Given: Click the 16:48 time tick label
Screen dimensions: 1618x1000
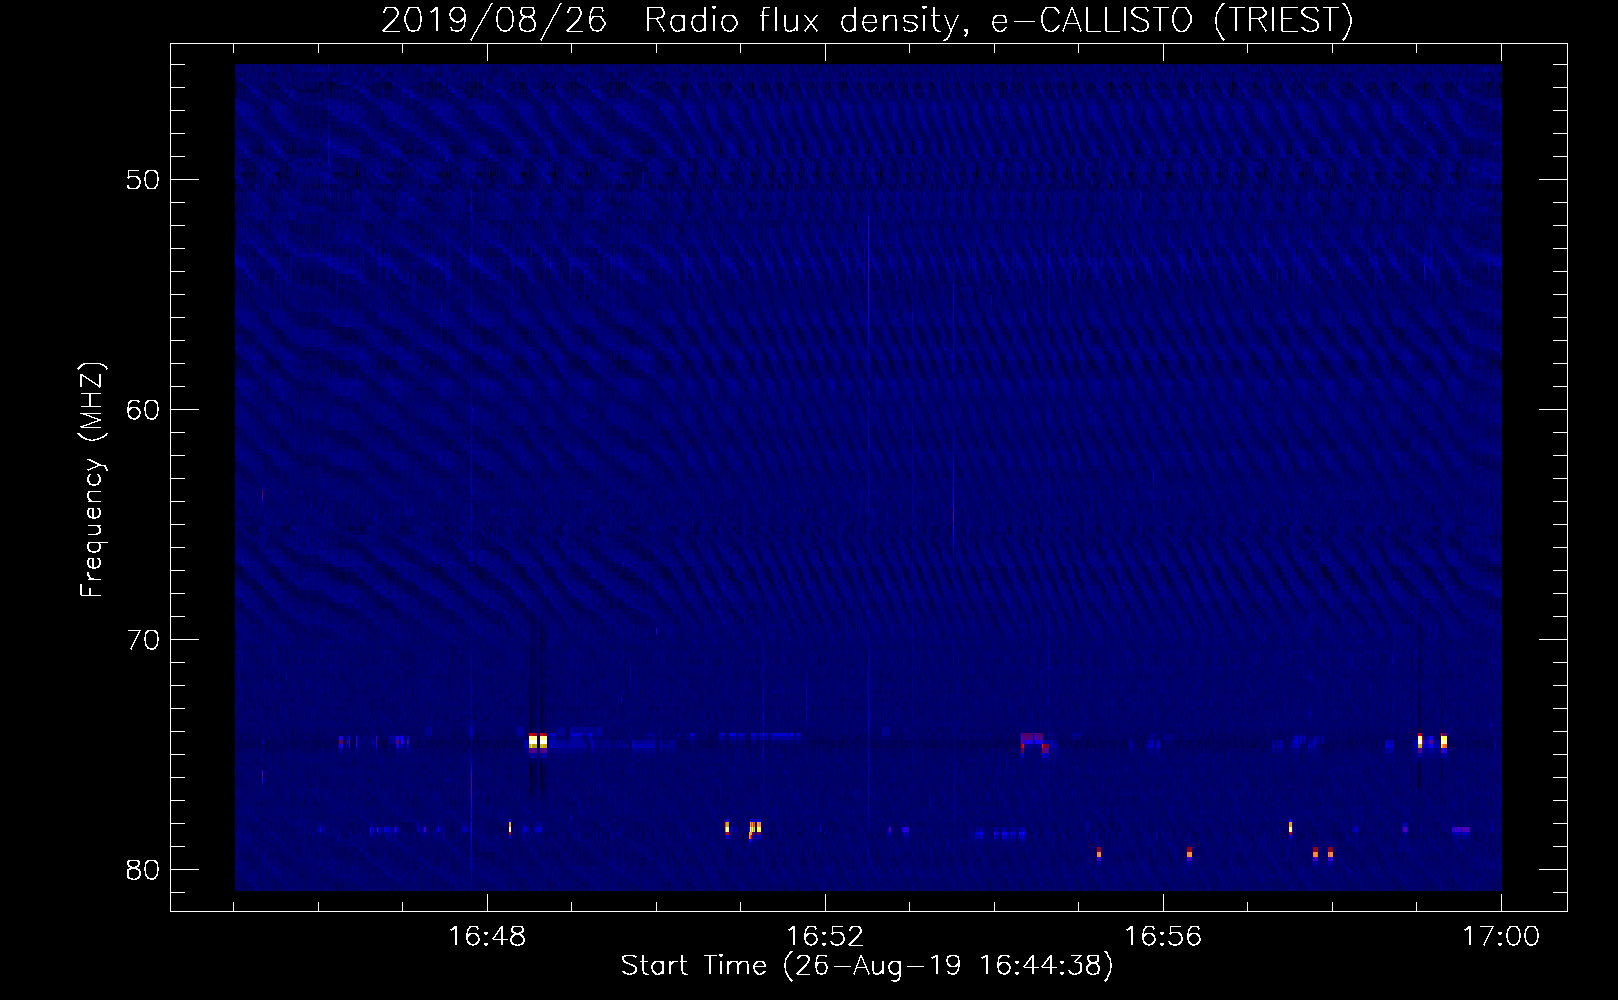Looking at the screenshot, I should [x=487, y=937].
